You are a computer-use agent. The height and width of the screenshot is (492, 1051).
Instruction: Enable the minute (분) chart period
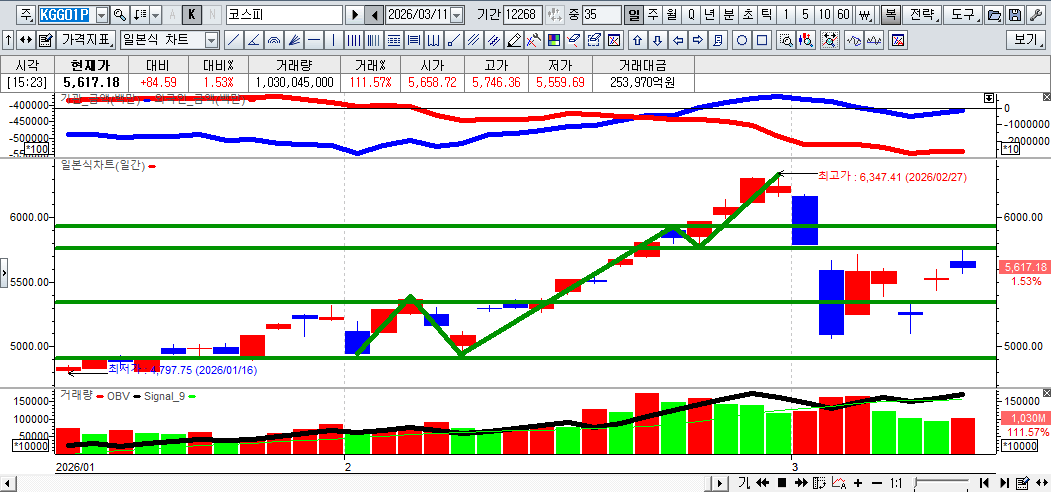coord(727,15)
